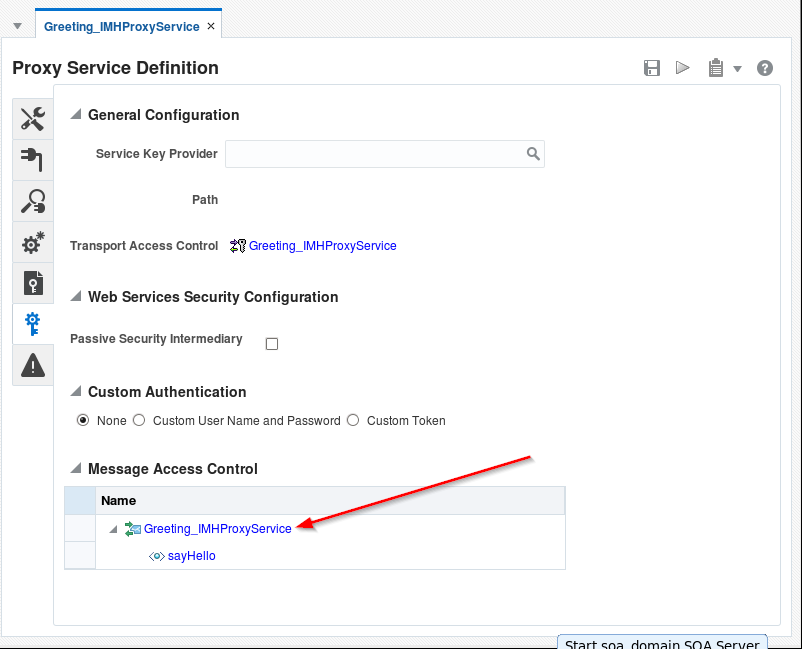Enable Passive Security Intermediary checkbox
This screenshot has width=802, height=649.
[272, 344]
